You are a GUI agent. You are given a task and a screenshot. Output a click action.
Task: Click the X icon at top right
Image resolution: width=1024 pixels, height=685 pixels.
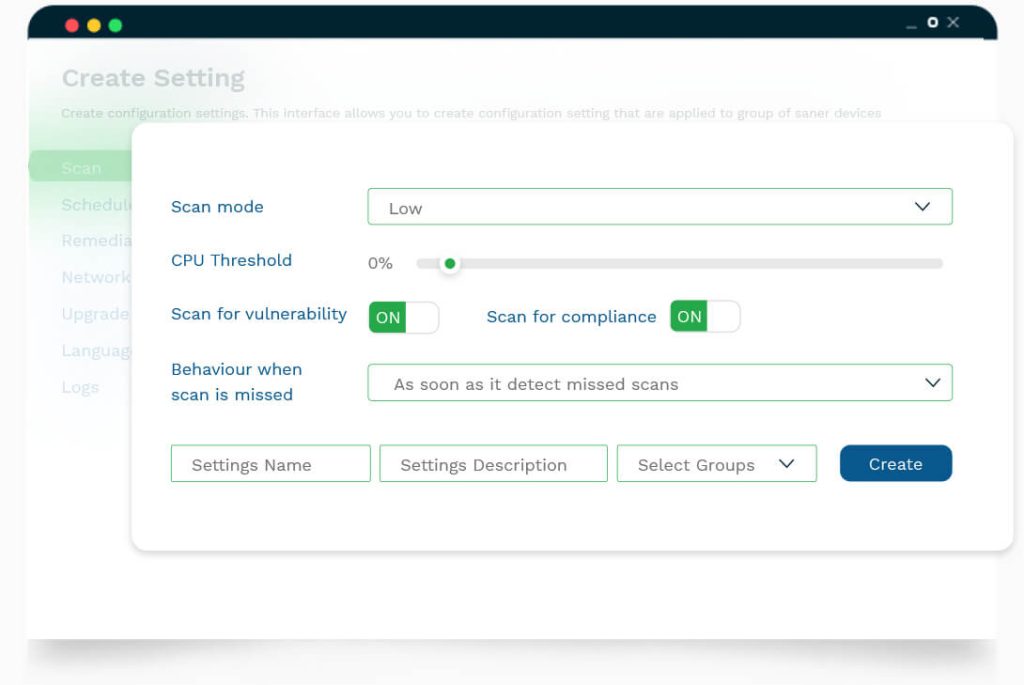(x=953, y=22)
